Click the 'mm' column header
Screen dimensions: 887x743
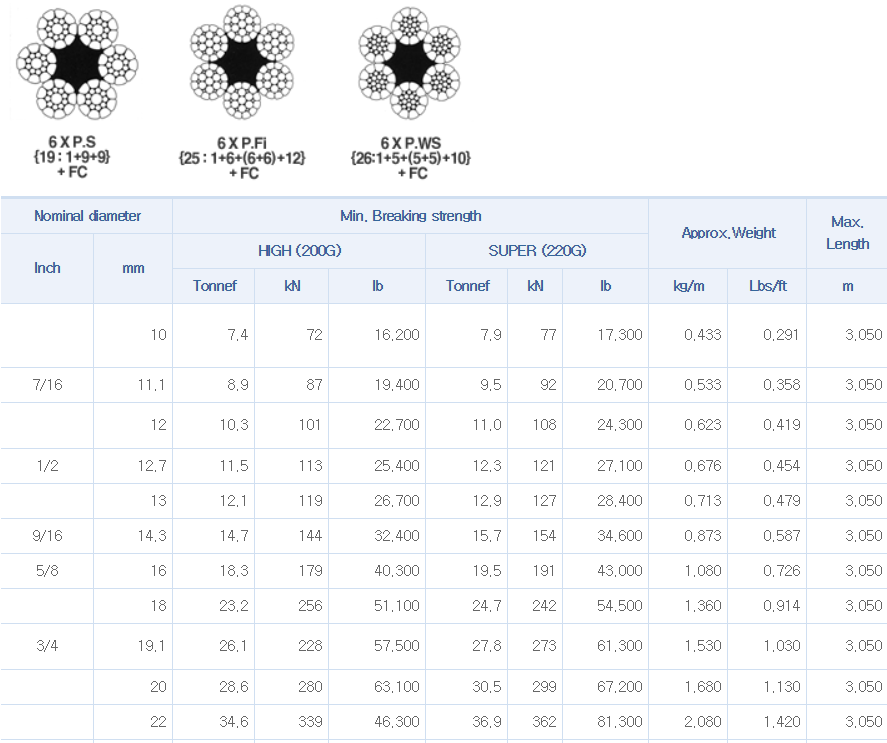pyautogui.click(x=133, y=268)
